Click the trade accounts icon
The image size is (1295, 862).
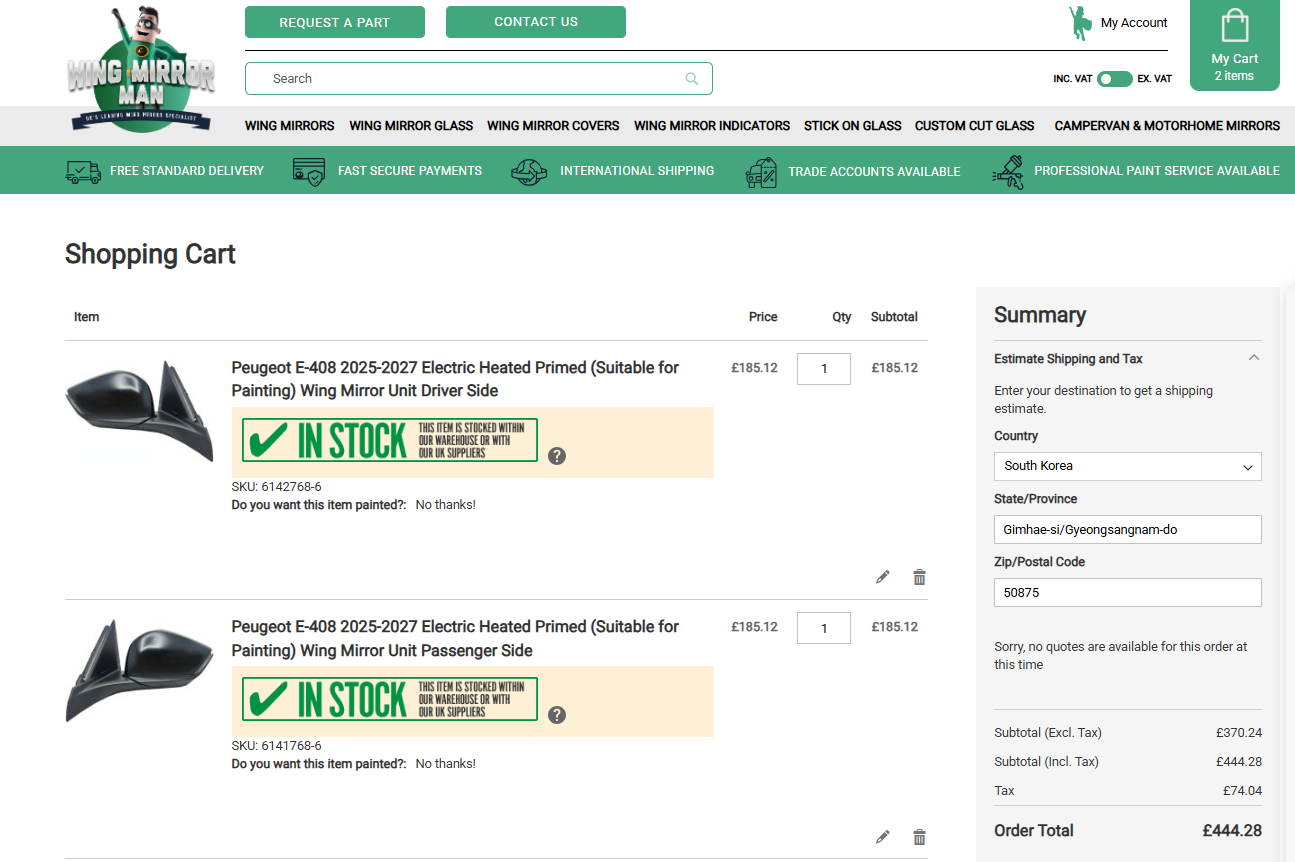(x=761, y=172)
